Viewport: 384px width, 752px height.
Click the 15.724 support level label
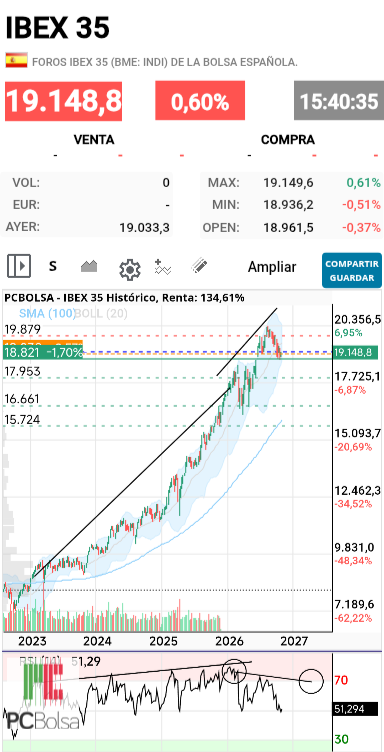pyautogui.click(x=22, y=420)
